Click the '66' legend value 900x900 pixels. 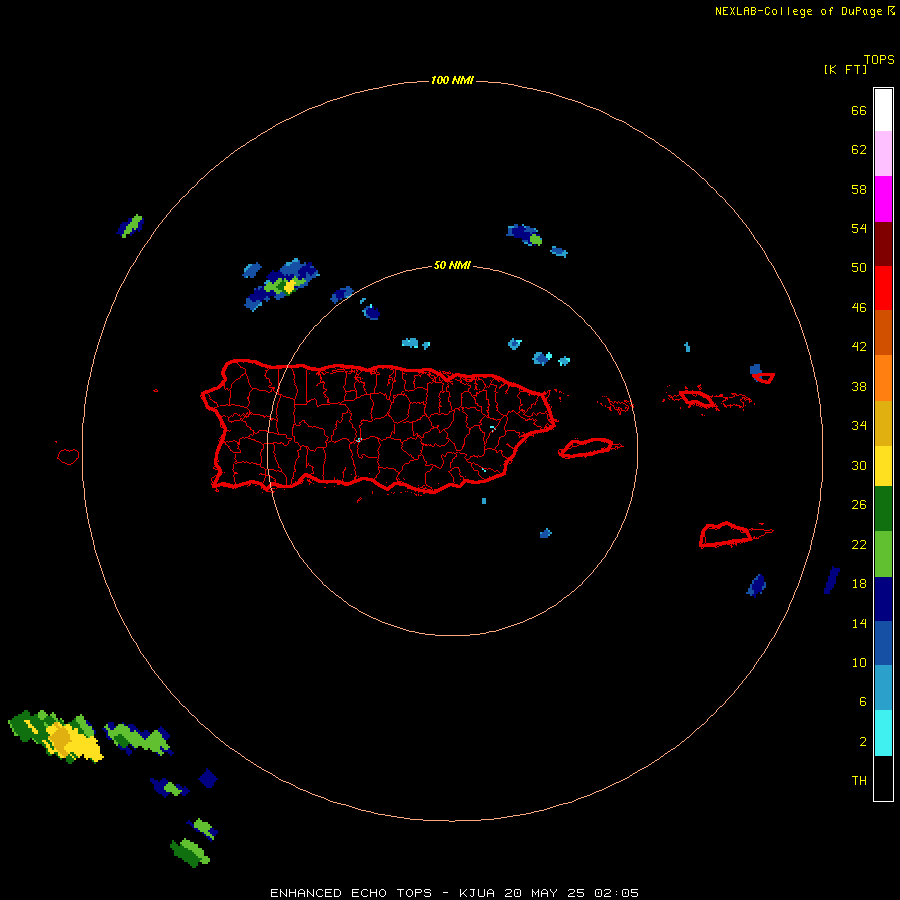[859, 111]
